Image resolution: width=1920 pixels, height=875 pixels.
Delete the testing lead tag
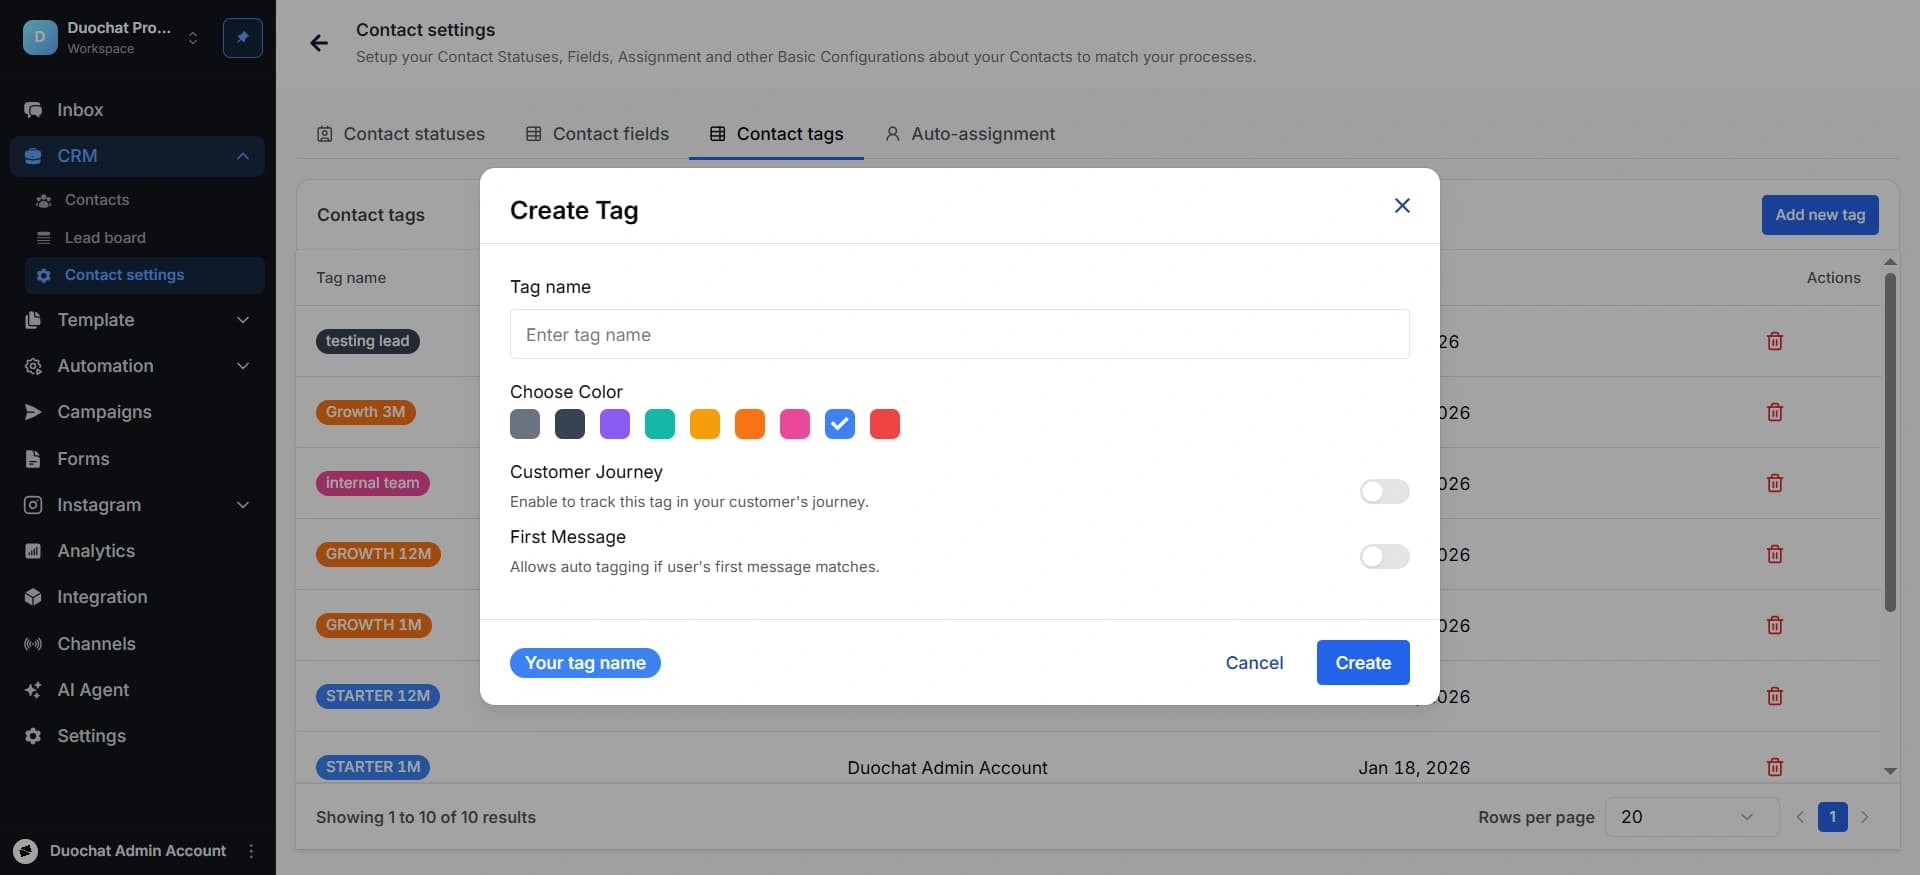coord(1775,341)
